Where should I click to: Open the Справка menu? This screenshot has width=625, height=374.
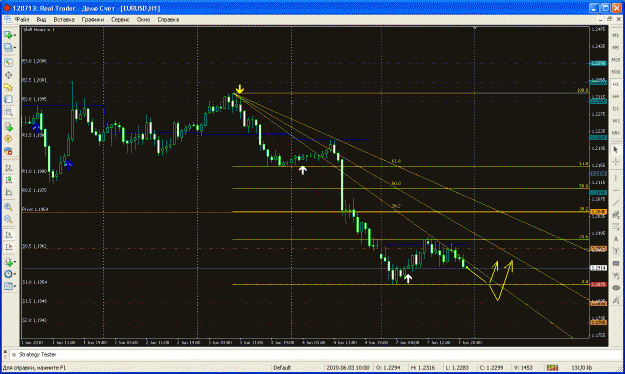pos(168,20)
